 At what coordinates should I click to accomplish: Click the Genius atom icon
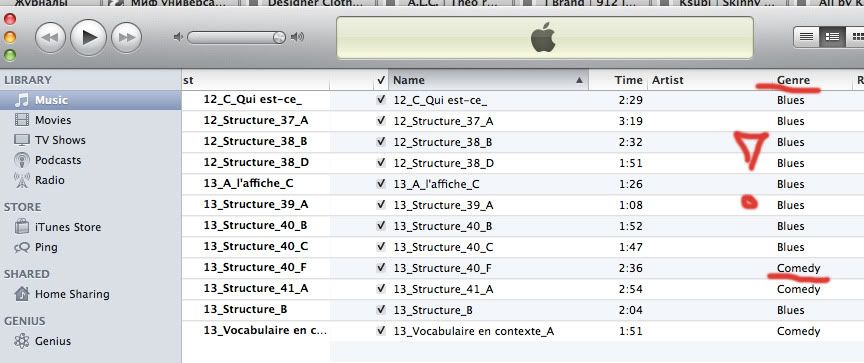[22, 341]
